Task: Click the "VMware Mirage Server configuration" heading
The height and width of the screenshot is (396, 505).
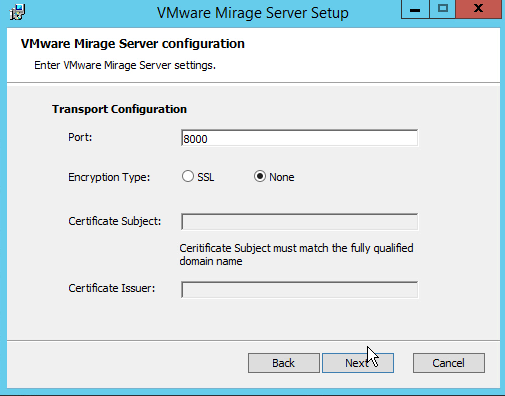Action: click(133, 44)
